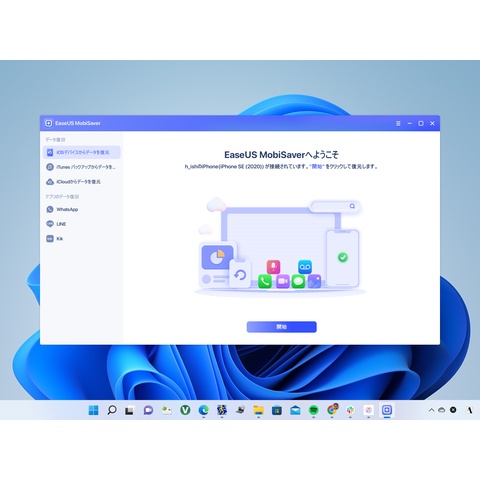Open the hamburger menu in title bar
This screenshot has height=480, width=480.
(398, 123)
